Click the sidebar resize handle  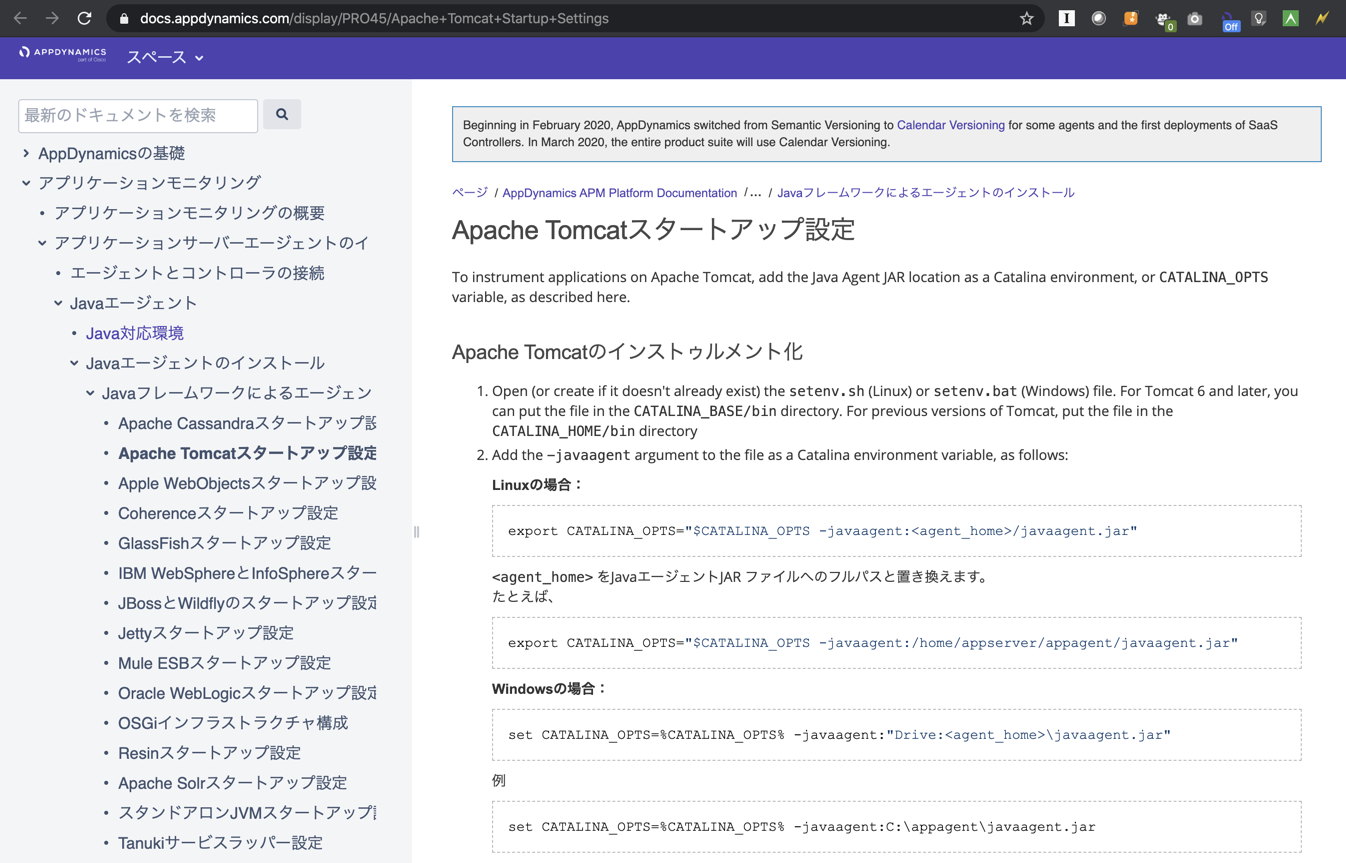[x=416, y=532]
